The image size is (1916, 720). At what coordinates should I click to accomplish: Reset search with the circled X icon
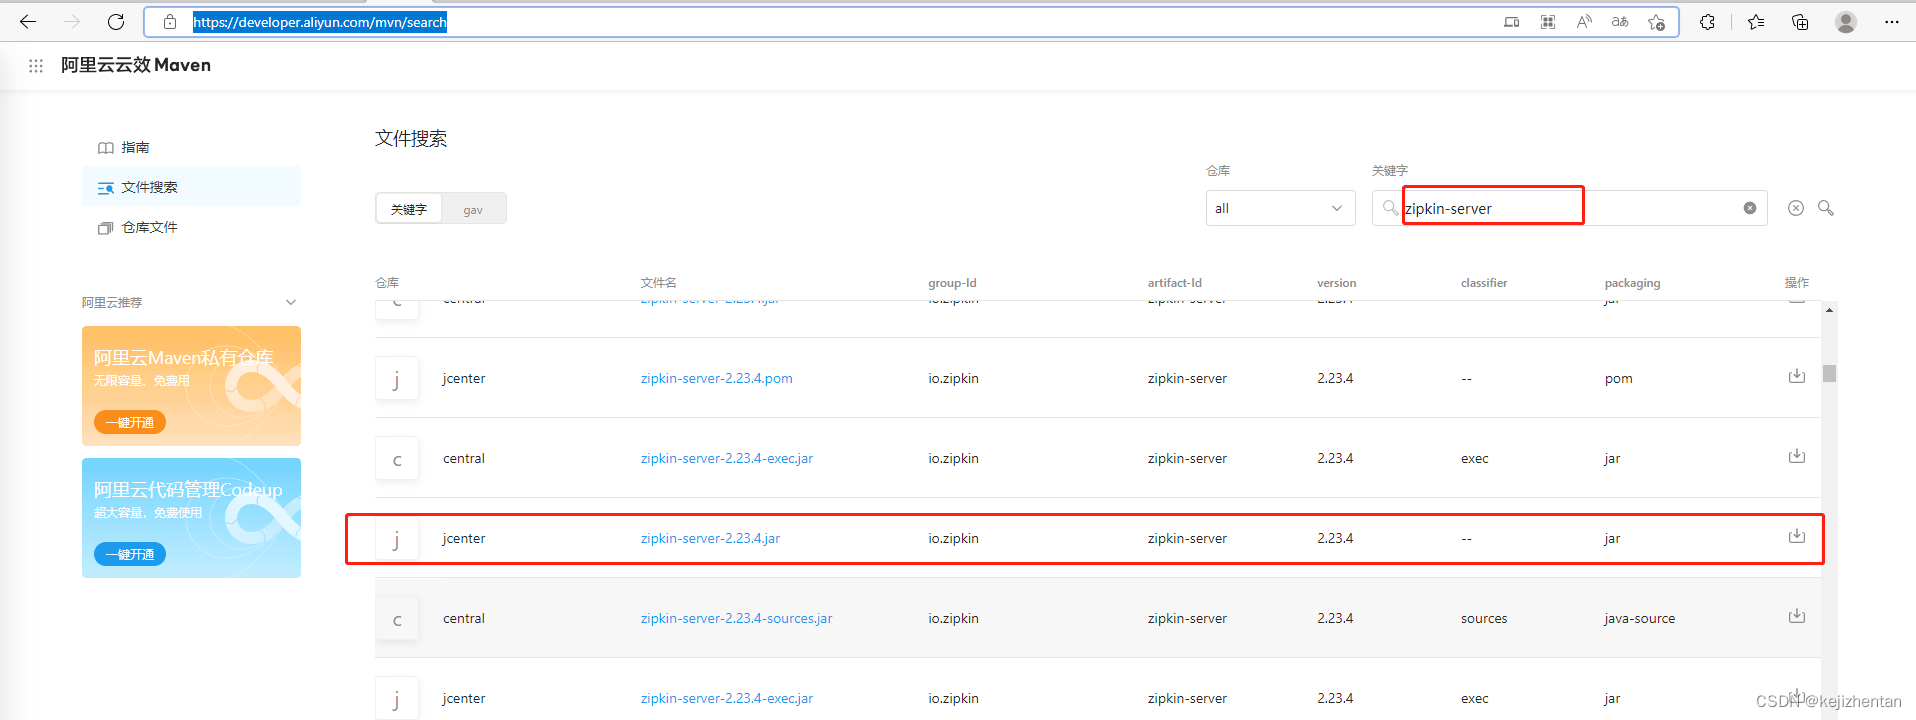1796,208
